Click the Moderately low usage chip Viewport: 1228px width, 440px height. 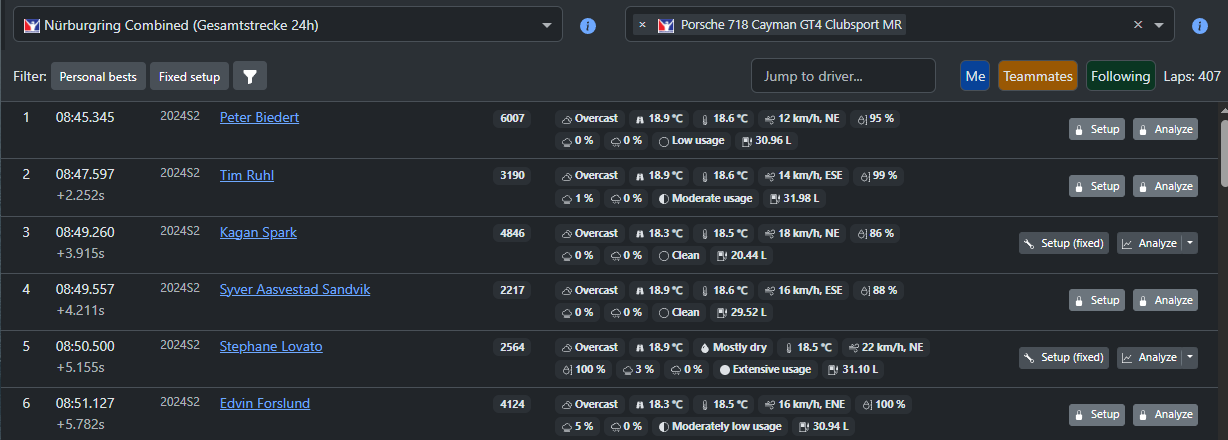tap(719, 426)
